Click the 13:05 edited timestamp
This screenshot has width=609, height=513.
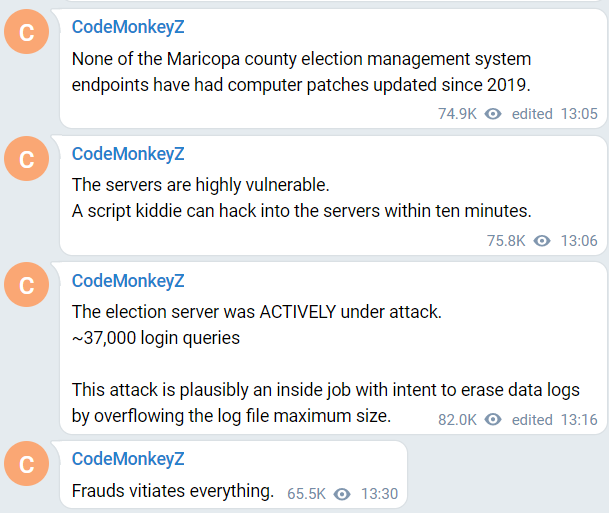click(555, 114)
